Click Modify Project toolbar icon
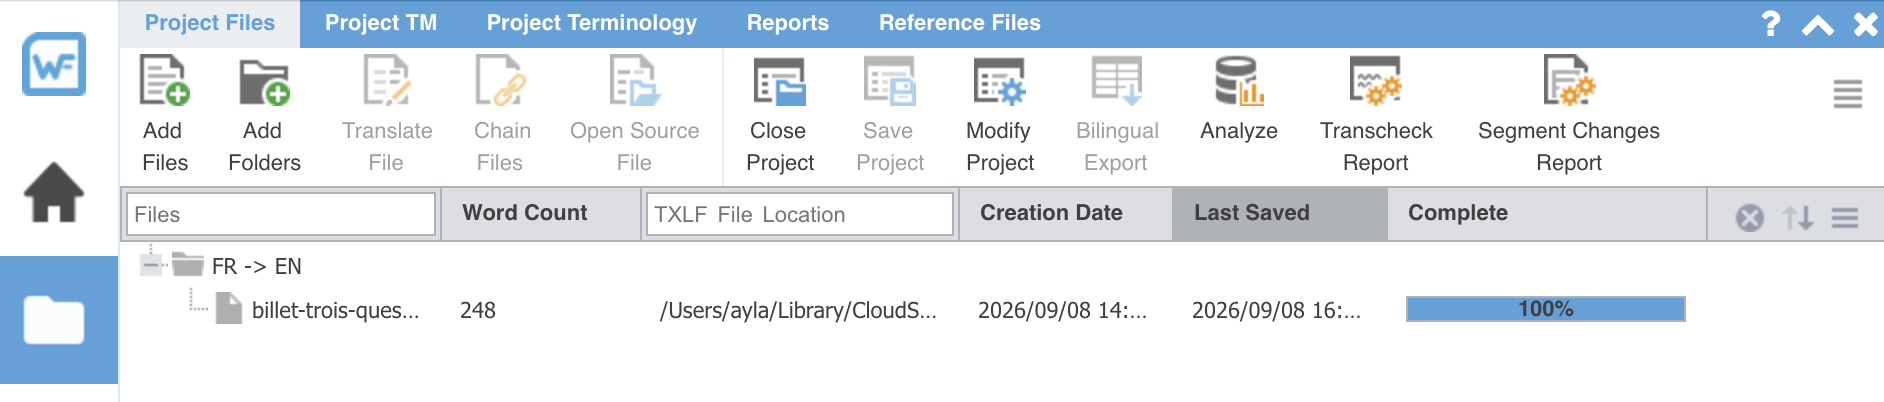This screenshot has width=1884, height=402. [x=999, y=82]
